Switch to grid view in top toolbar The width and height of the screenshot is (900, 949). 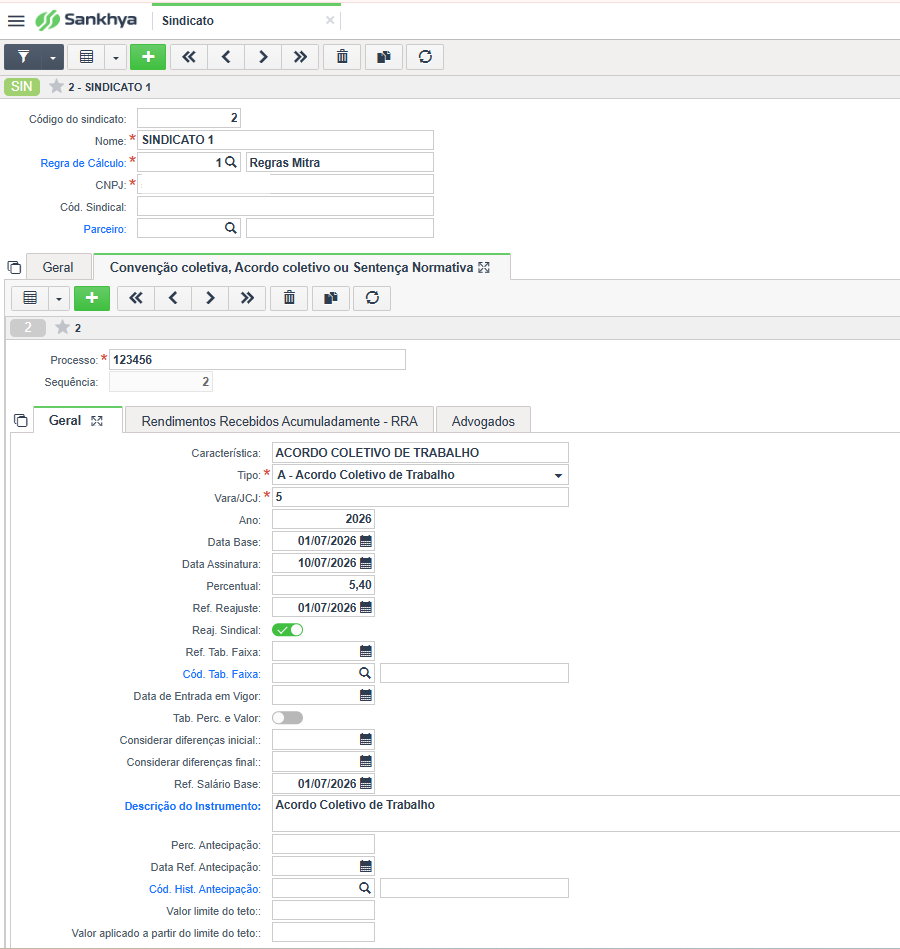coord(87,57)
